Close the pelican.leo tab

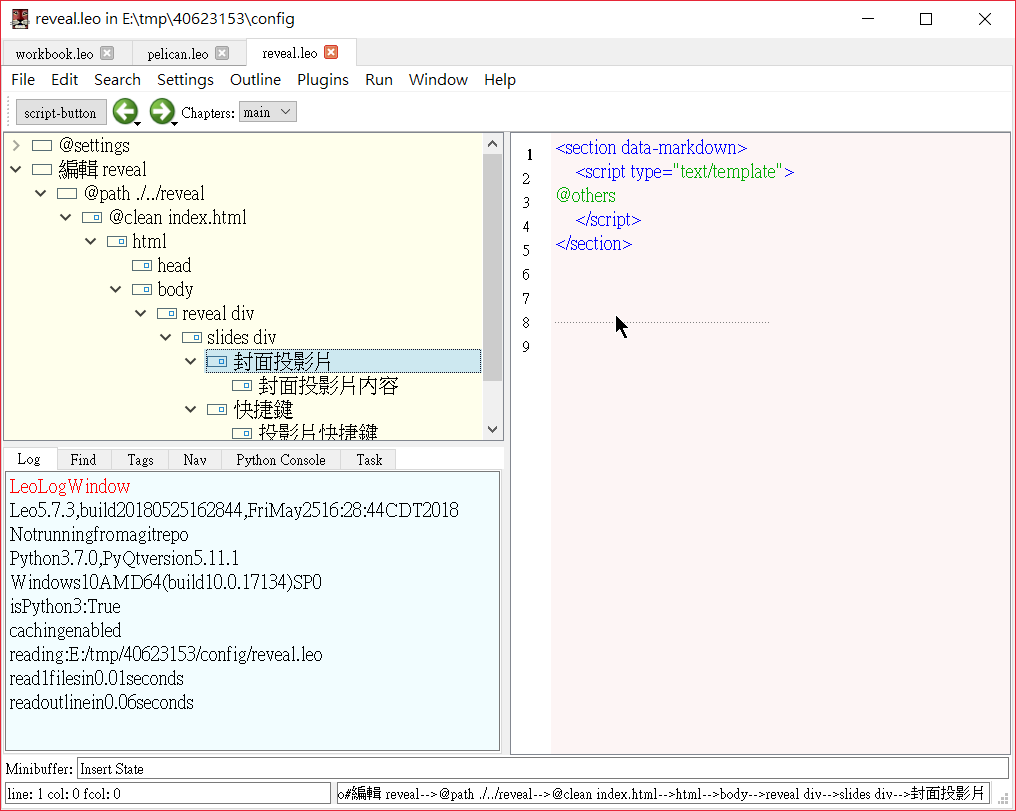(x=222, y=53)
